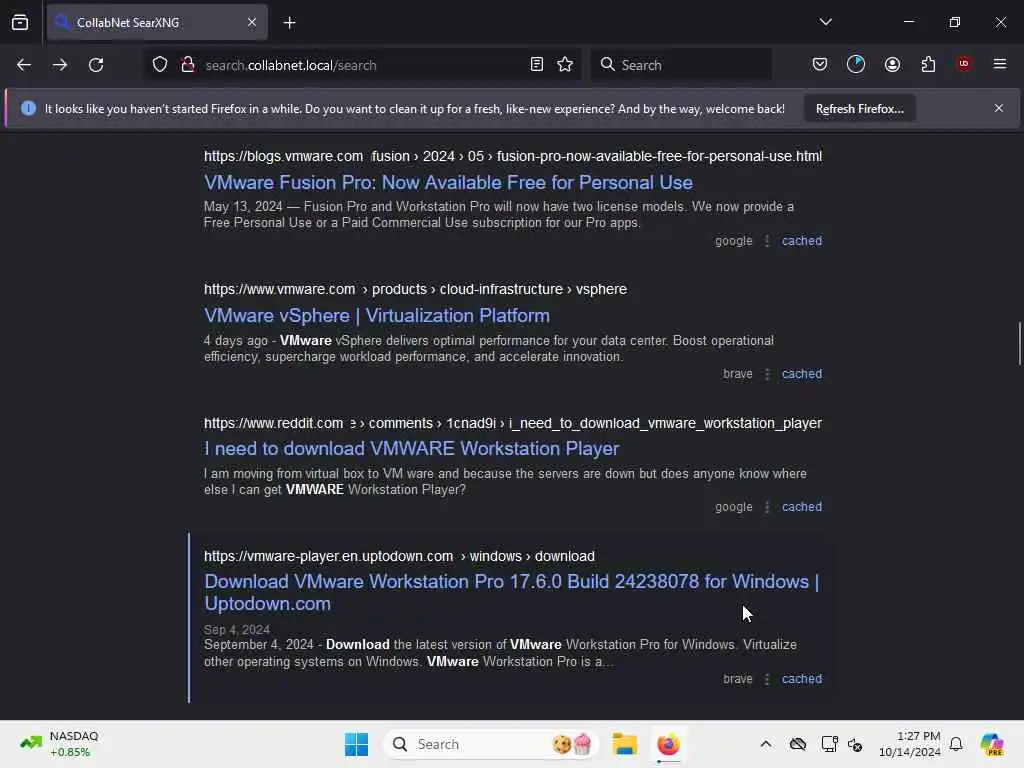Viewport: 1024px width, 768px height.
Task: Expand the list all tabs chevron
Action: coord(825,22)
